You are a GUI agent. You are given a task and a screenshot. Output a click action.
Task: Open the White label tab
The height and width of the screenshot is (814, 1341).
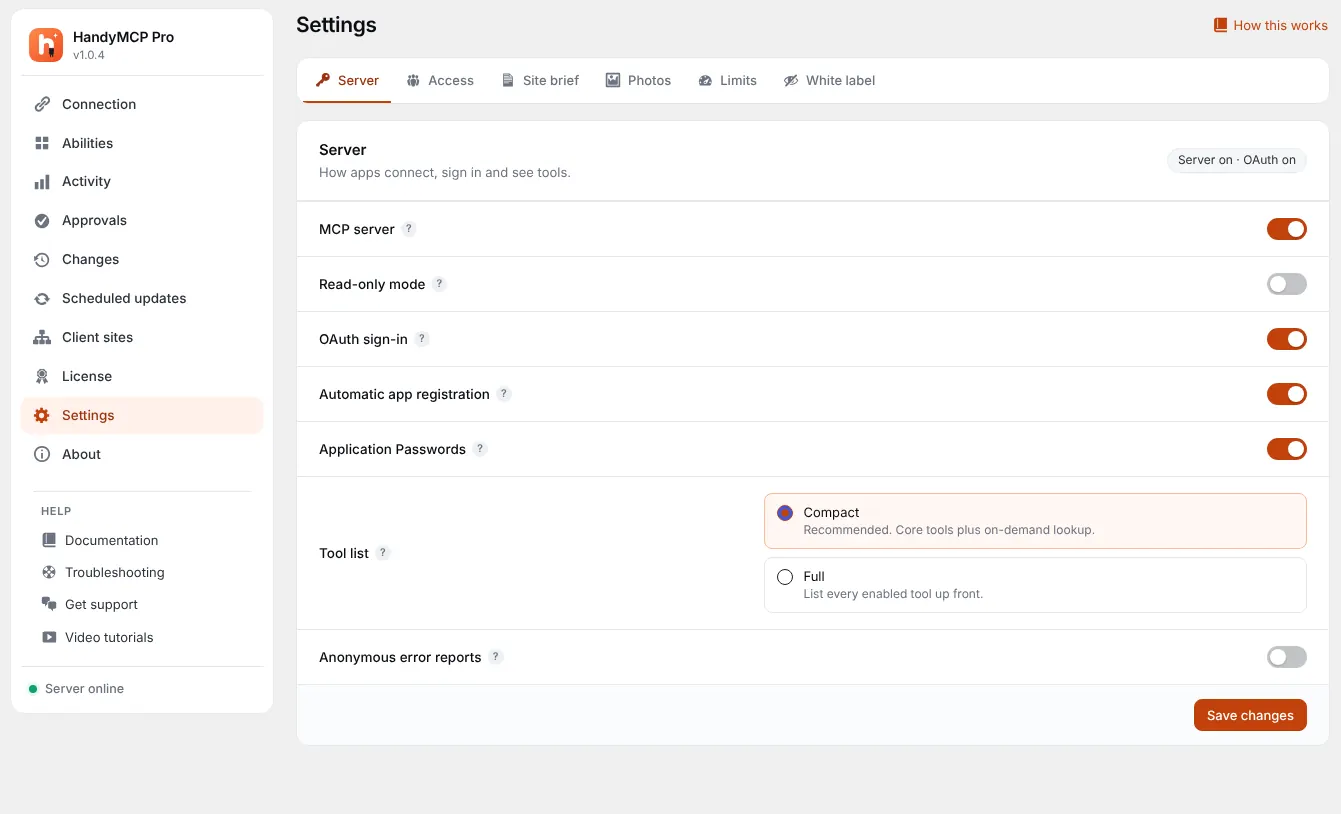(x=829, y=80)
